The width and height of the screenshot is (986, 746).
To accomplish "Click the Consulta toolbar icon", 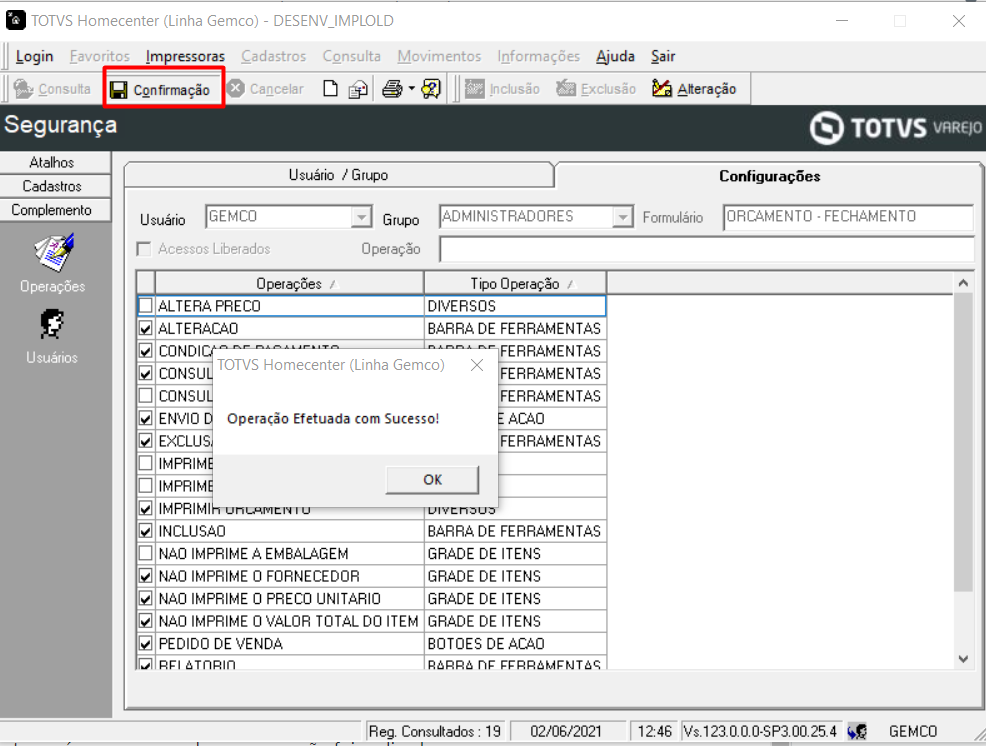I will click(x=24, y=89).
